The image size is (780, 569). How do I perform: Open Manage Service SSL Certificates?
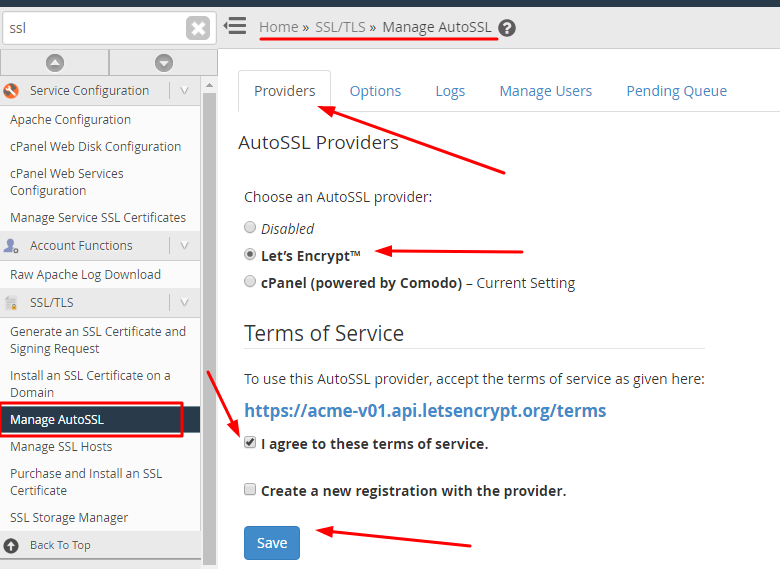tap(98, 218)
